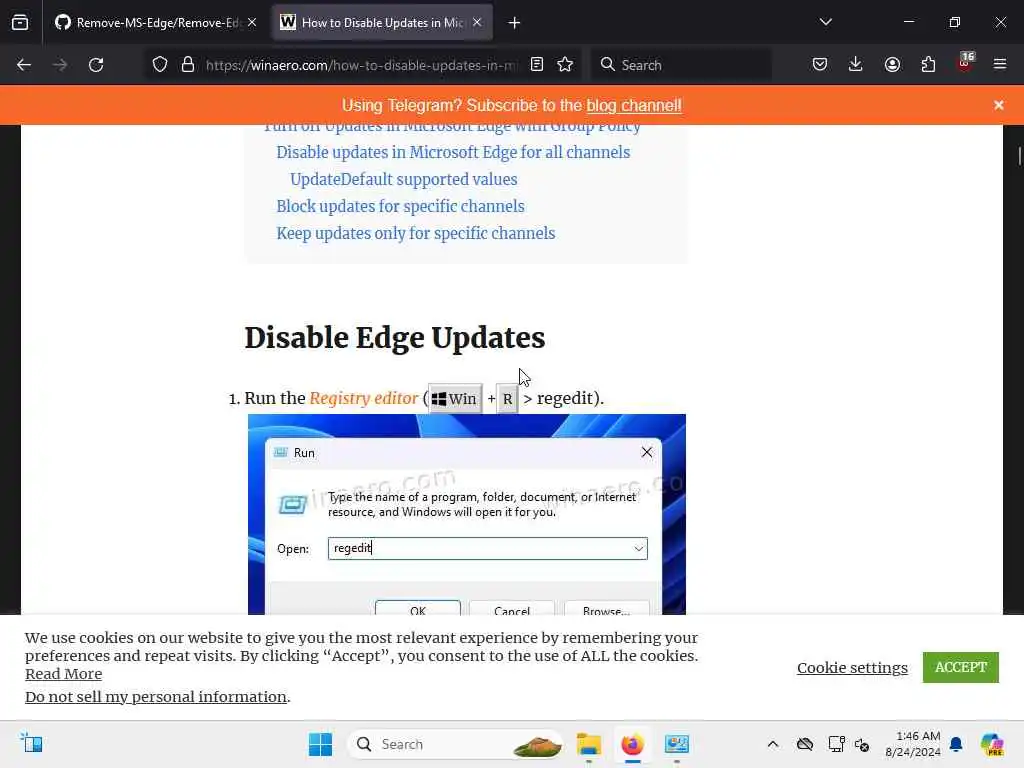
Task: Reload the current page
Action: click(96, 65)
